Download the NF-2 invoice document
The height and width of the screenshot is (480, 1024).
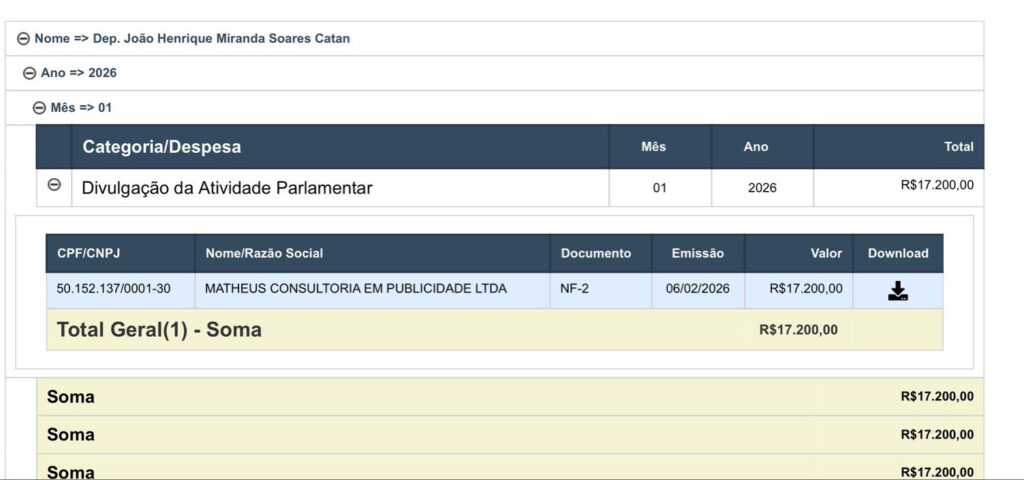(x=897, y=291)
